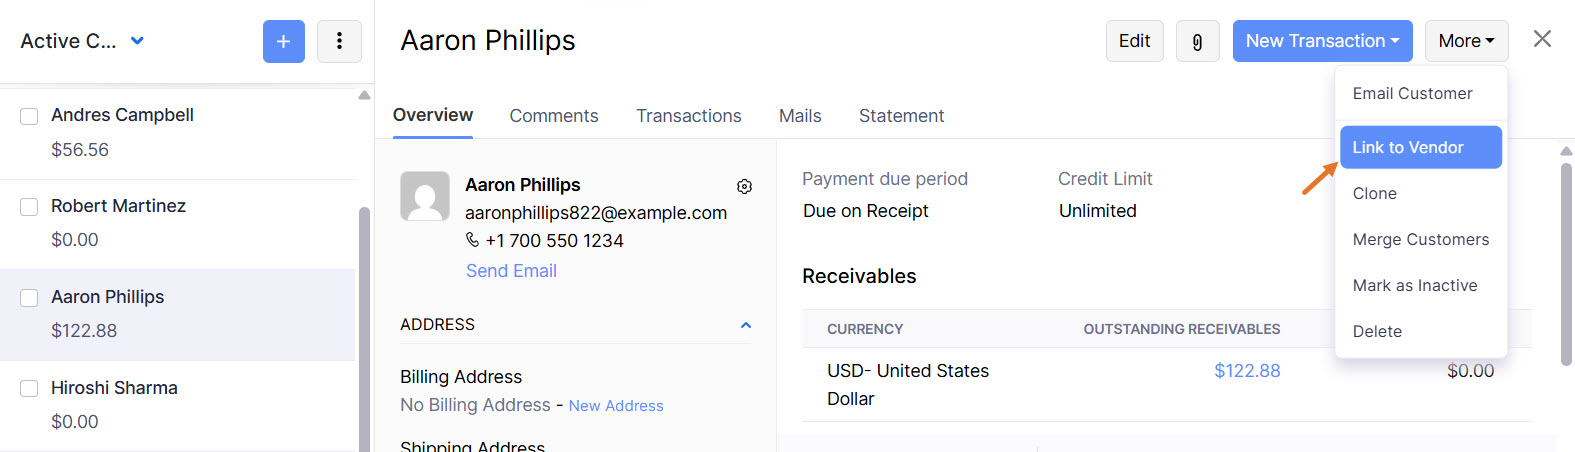The width and height of the screenshot is (1575, 452).
Task: Open the New Transaction dropdown
Action: [1322, 41]
